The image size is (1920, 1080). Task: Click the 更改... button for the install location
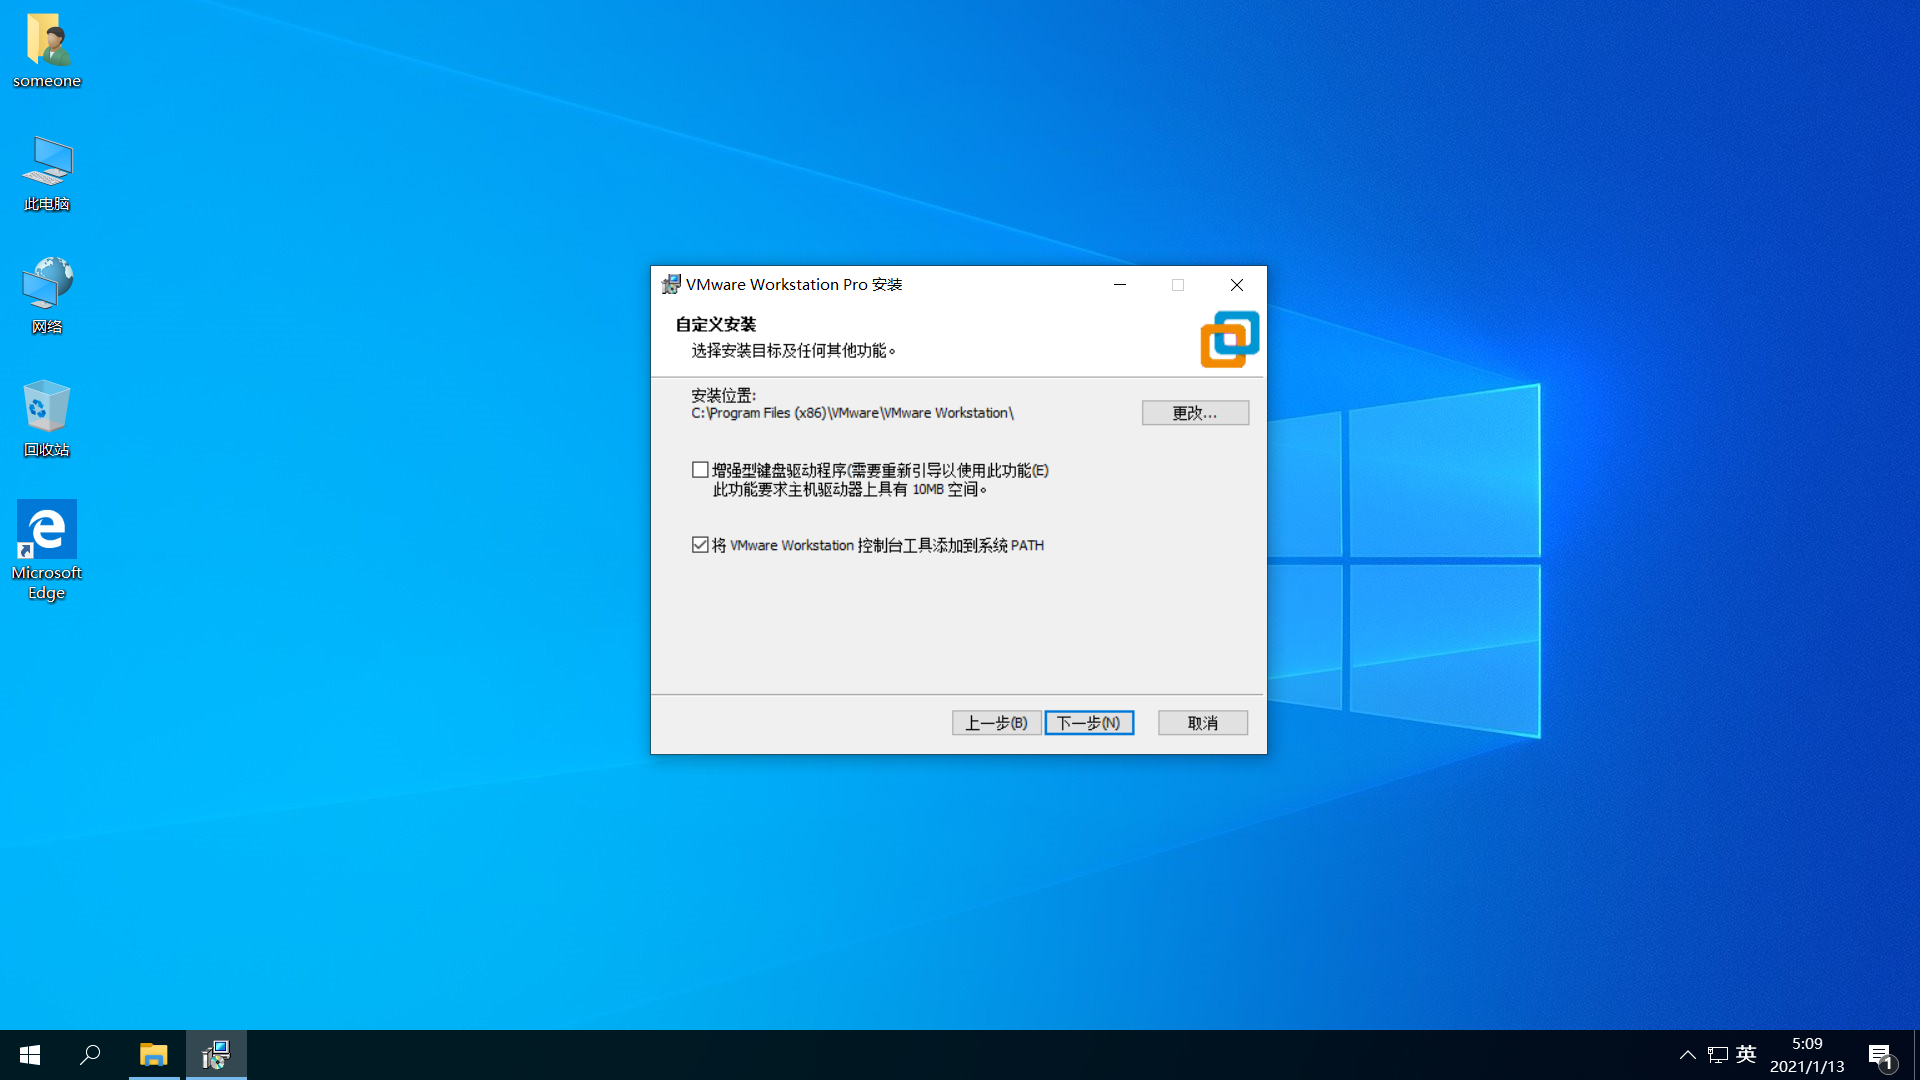click(x=1195, y=413)
